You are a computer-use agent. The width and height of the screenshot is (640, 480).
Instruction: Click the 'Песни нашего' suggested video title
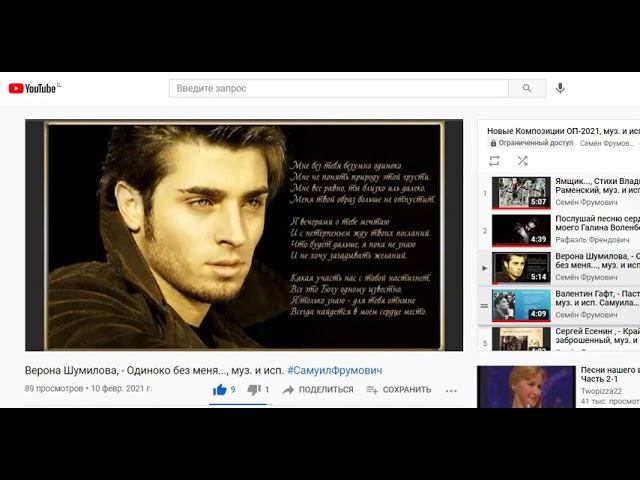[610, 374]
